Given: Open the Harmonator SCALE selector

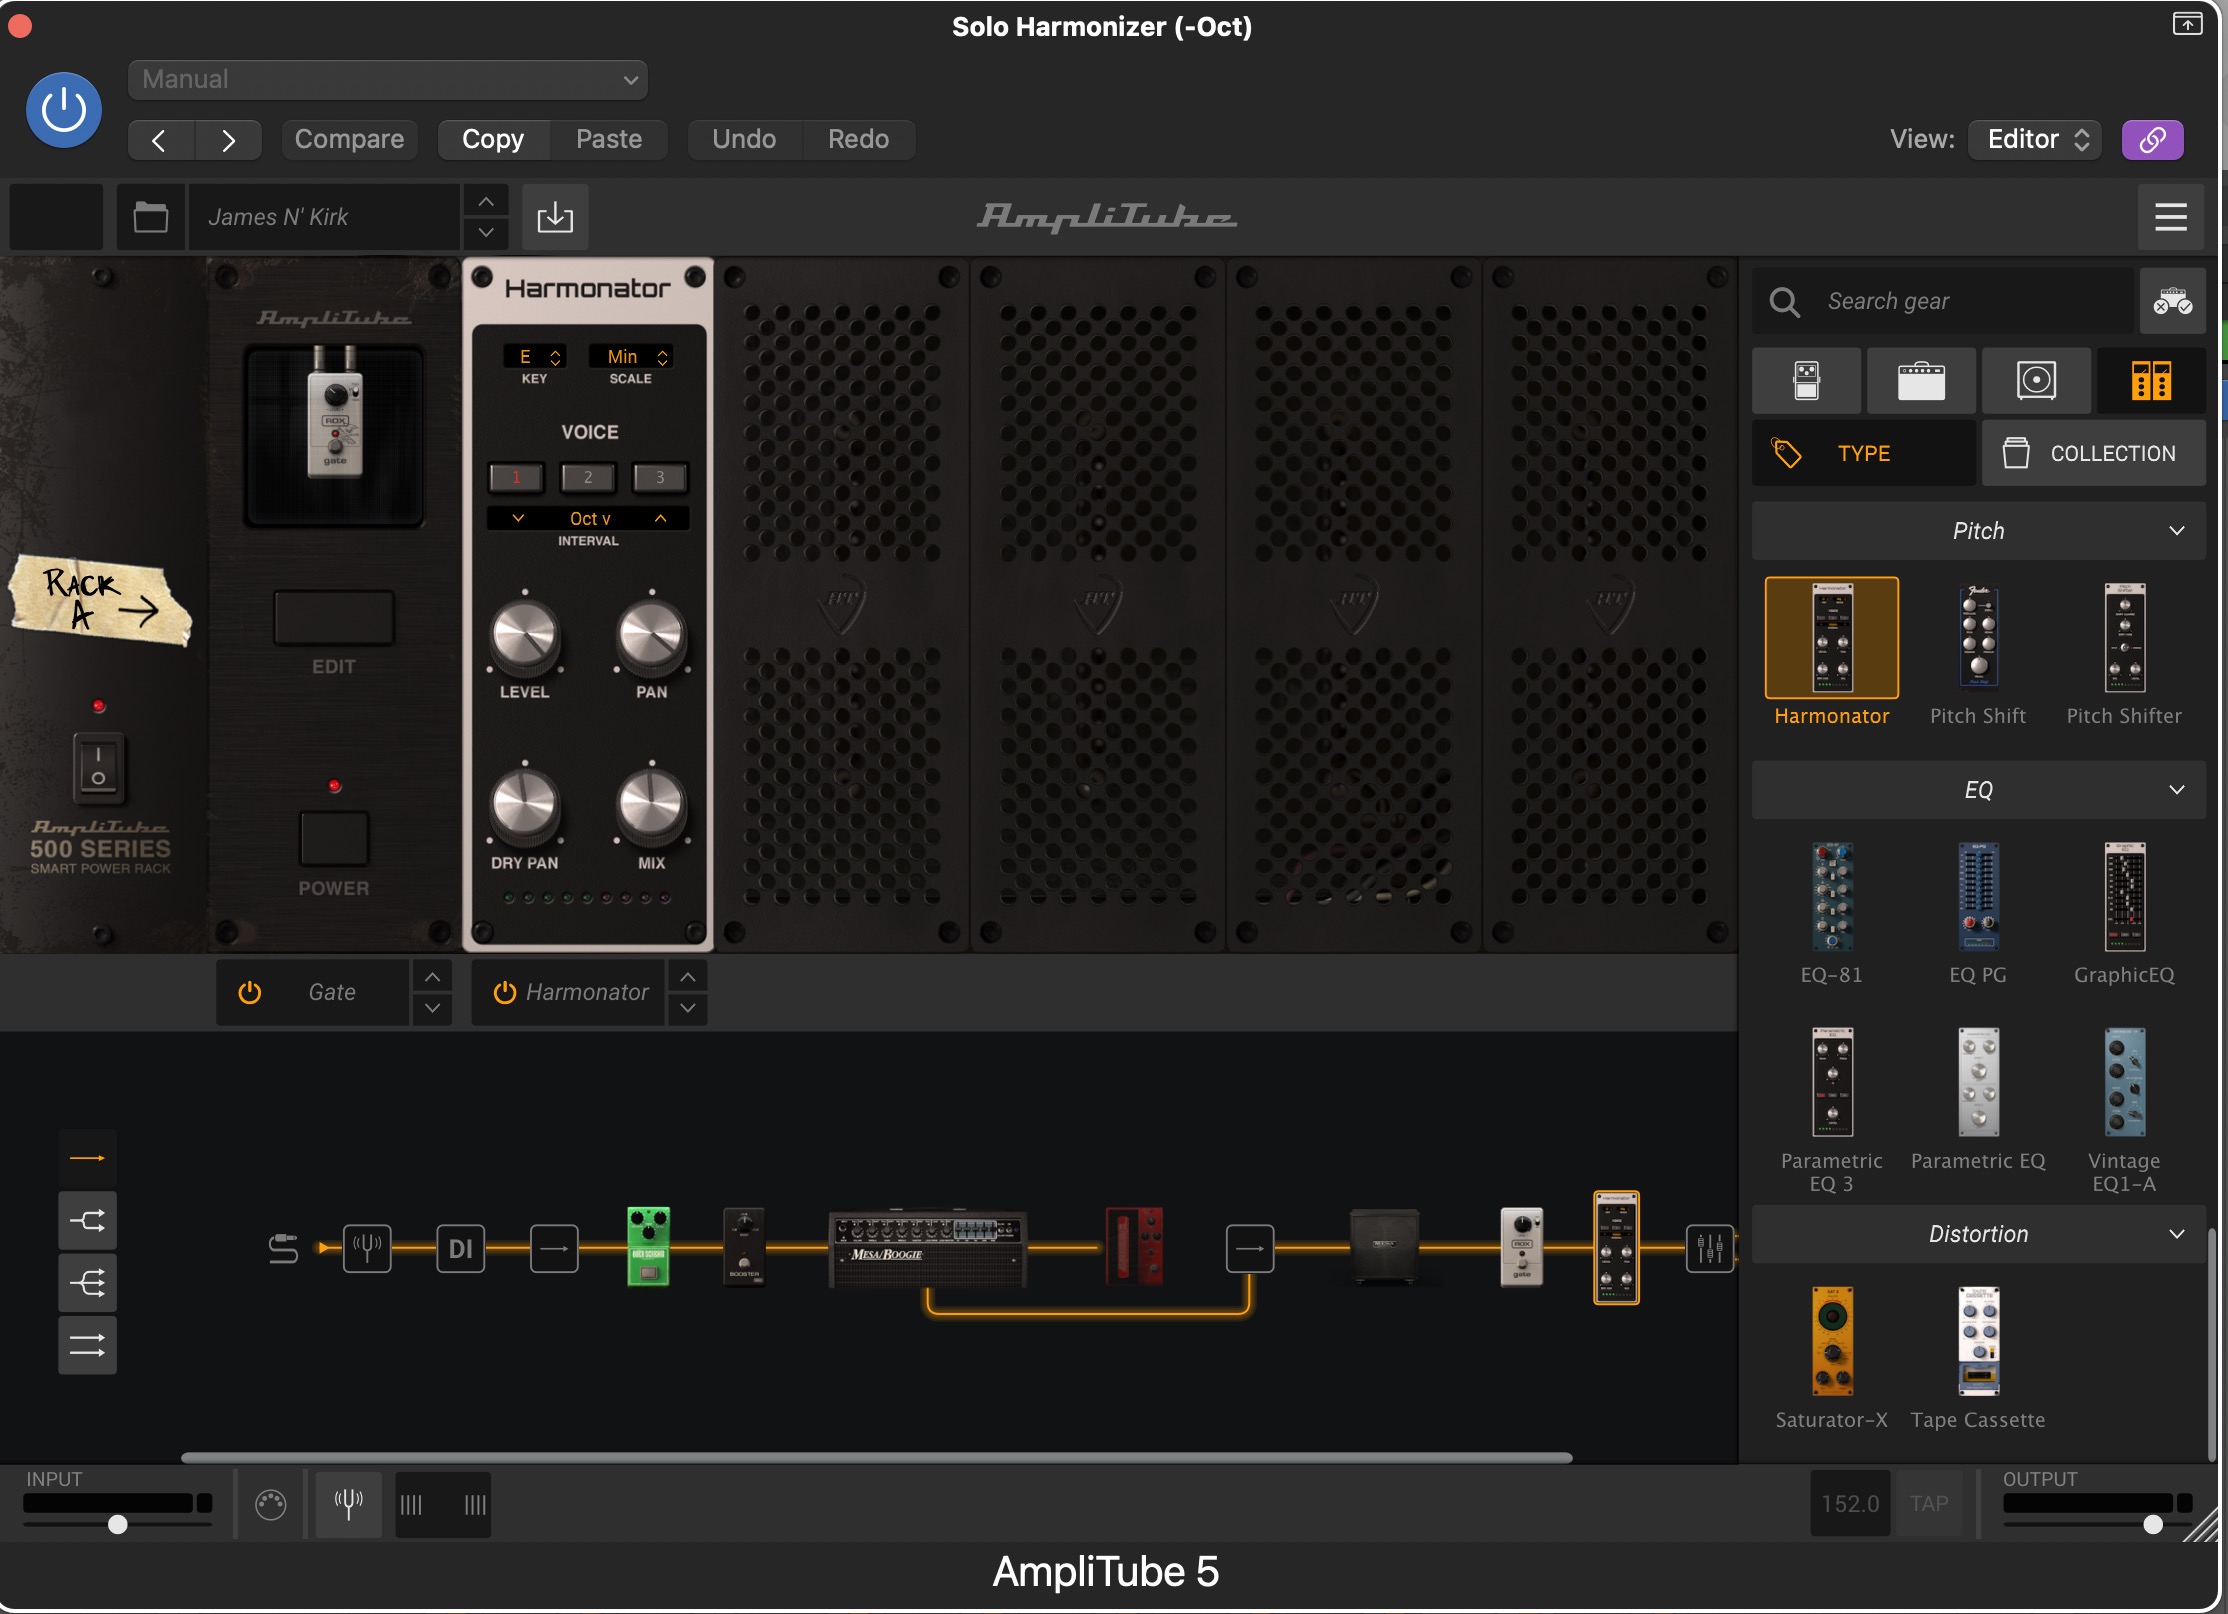Looking at the screenshot, I should pos(631,357).
